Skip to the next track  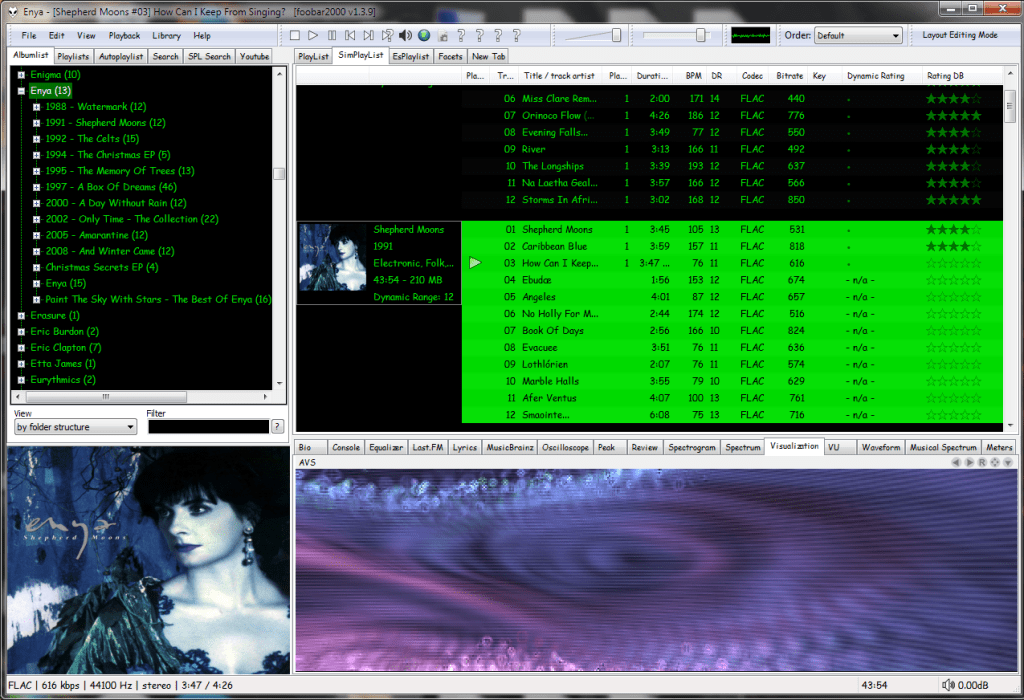point(369,36)
